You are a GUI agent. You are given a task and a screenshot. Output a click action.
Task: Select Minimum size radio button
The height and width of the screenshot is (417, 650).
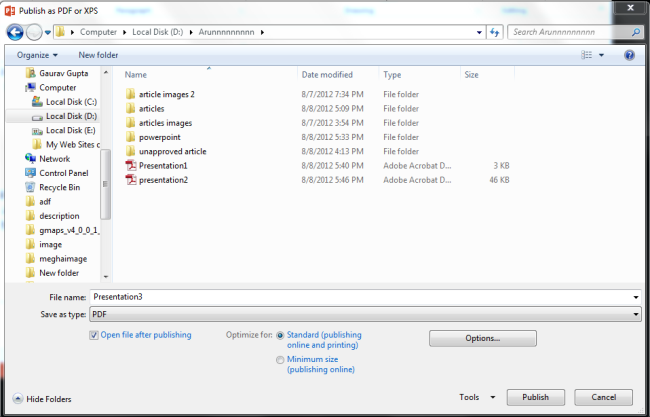[x=280, y=360]
